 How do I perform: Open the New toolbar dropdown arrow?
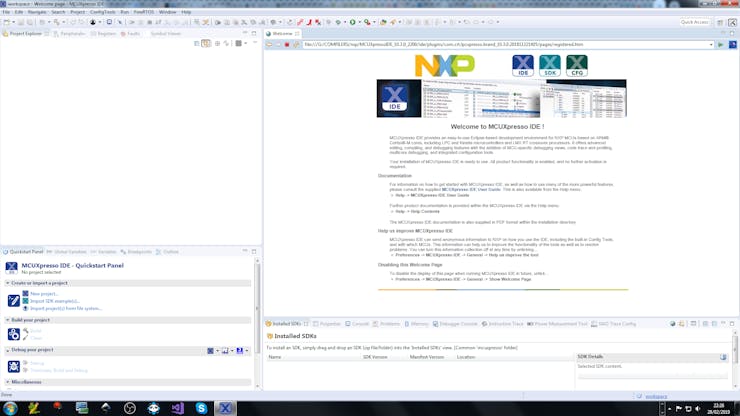[13, 22]
